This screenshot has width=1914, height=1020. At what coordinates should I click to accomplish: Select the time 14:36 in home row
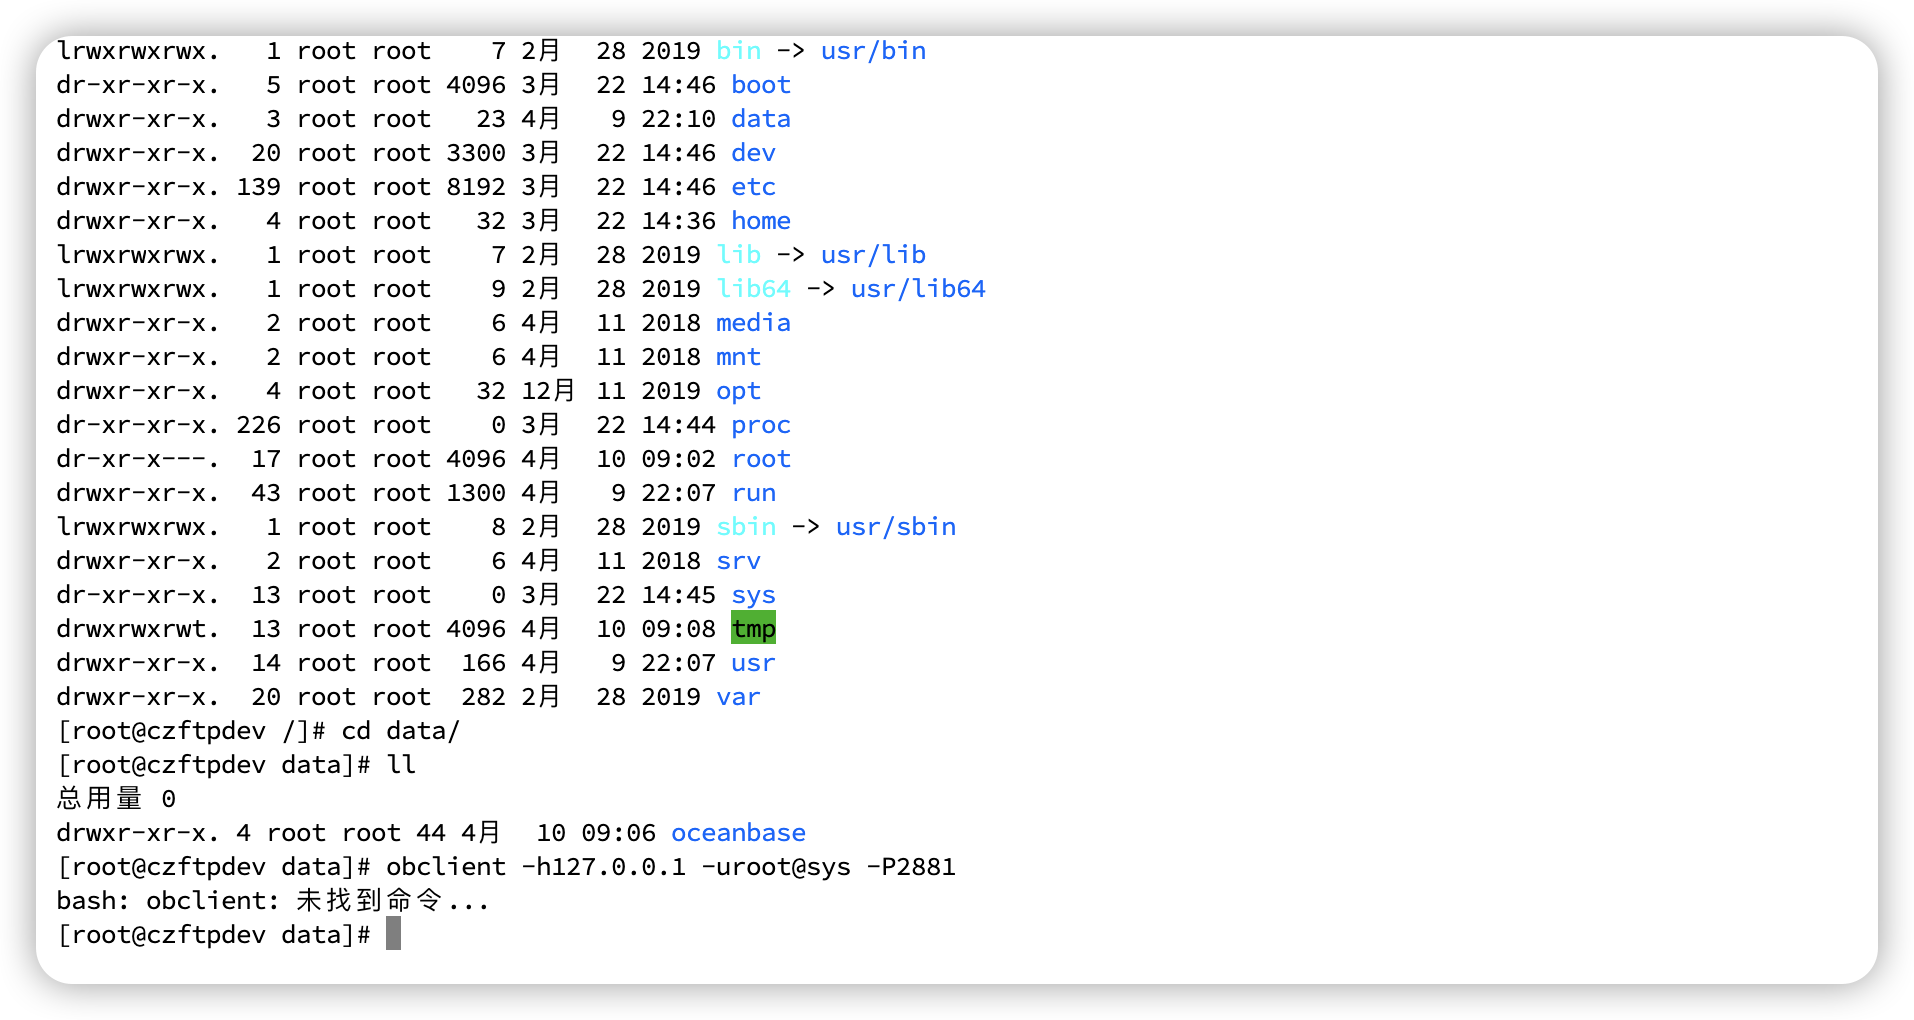679,221
